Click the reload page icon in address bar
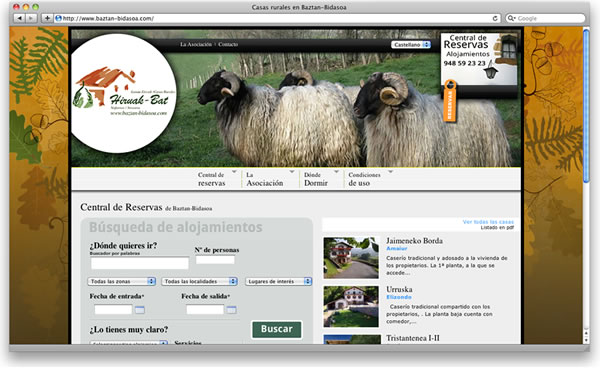The image size is (600, 368). [495, 18]
